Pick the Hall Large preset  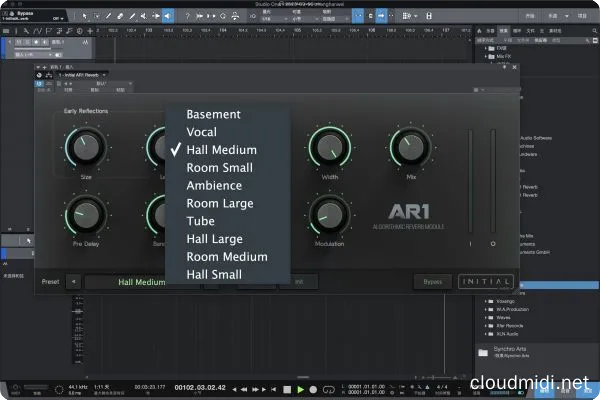click(214, 239)
